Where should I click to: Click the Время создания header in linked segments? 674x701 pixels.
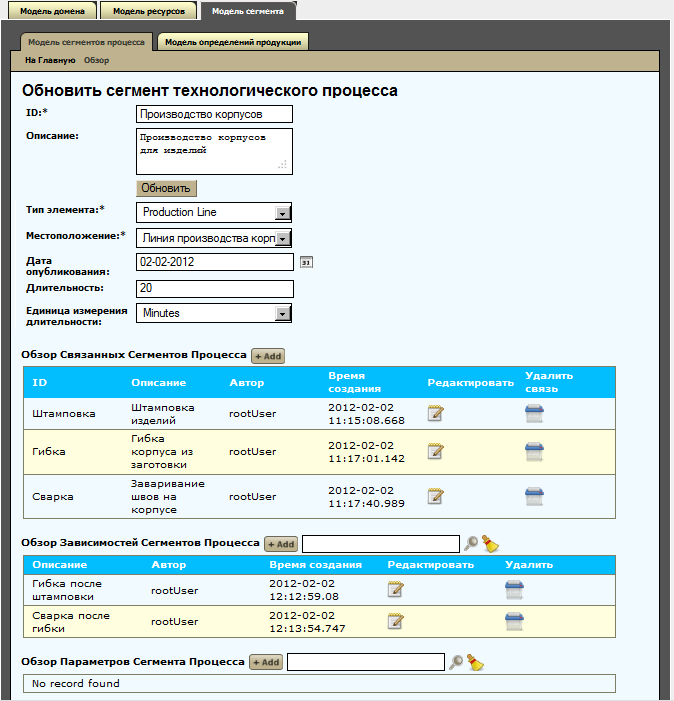354,382
